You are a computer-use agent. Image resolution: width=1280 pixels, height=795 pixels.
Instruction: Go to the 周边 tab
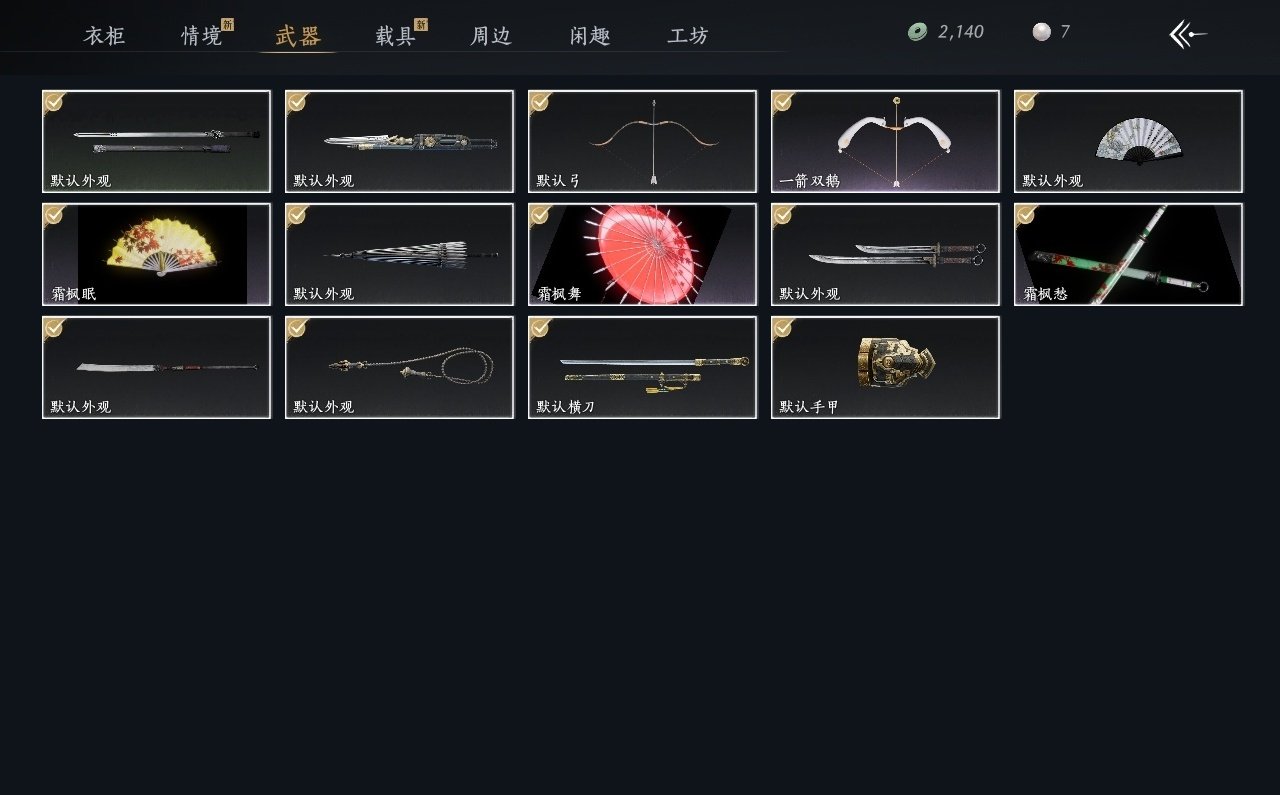pyautogui.click(x=491, y=36)
